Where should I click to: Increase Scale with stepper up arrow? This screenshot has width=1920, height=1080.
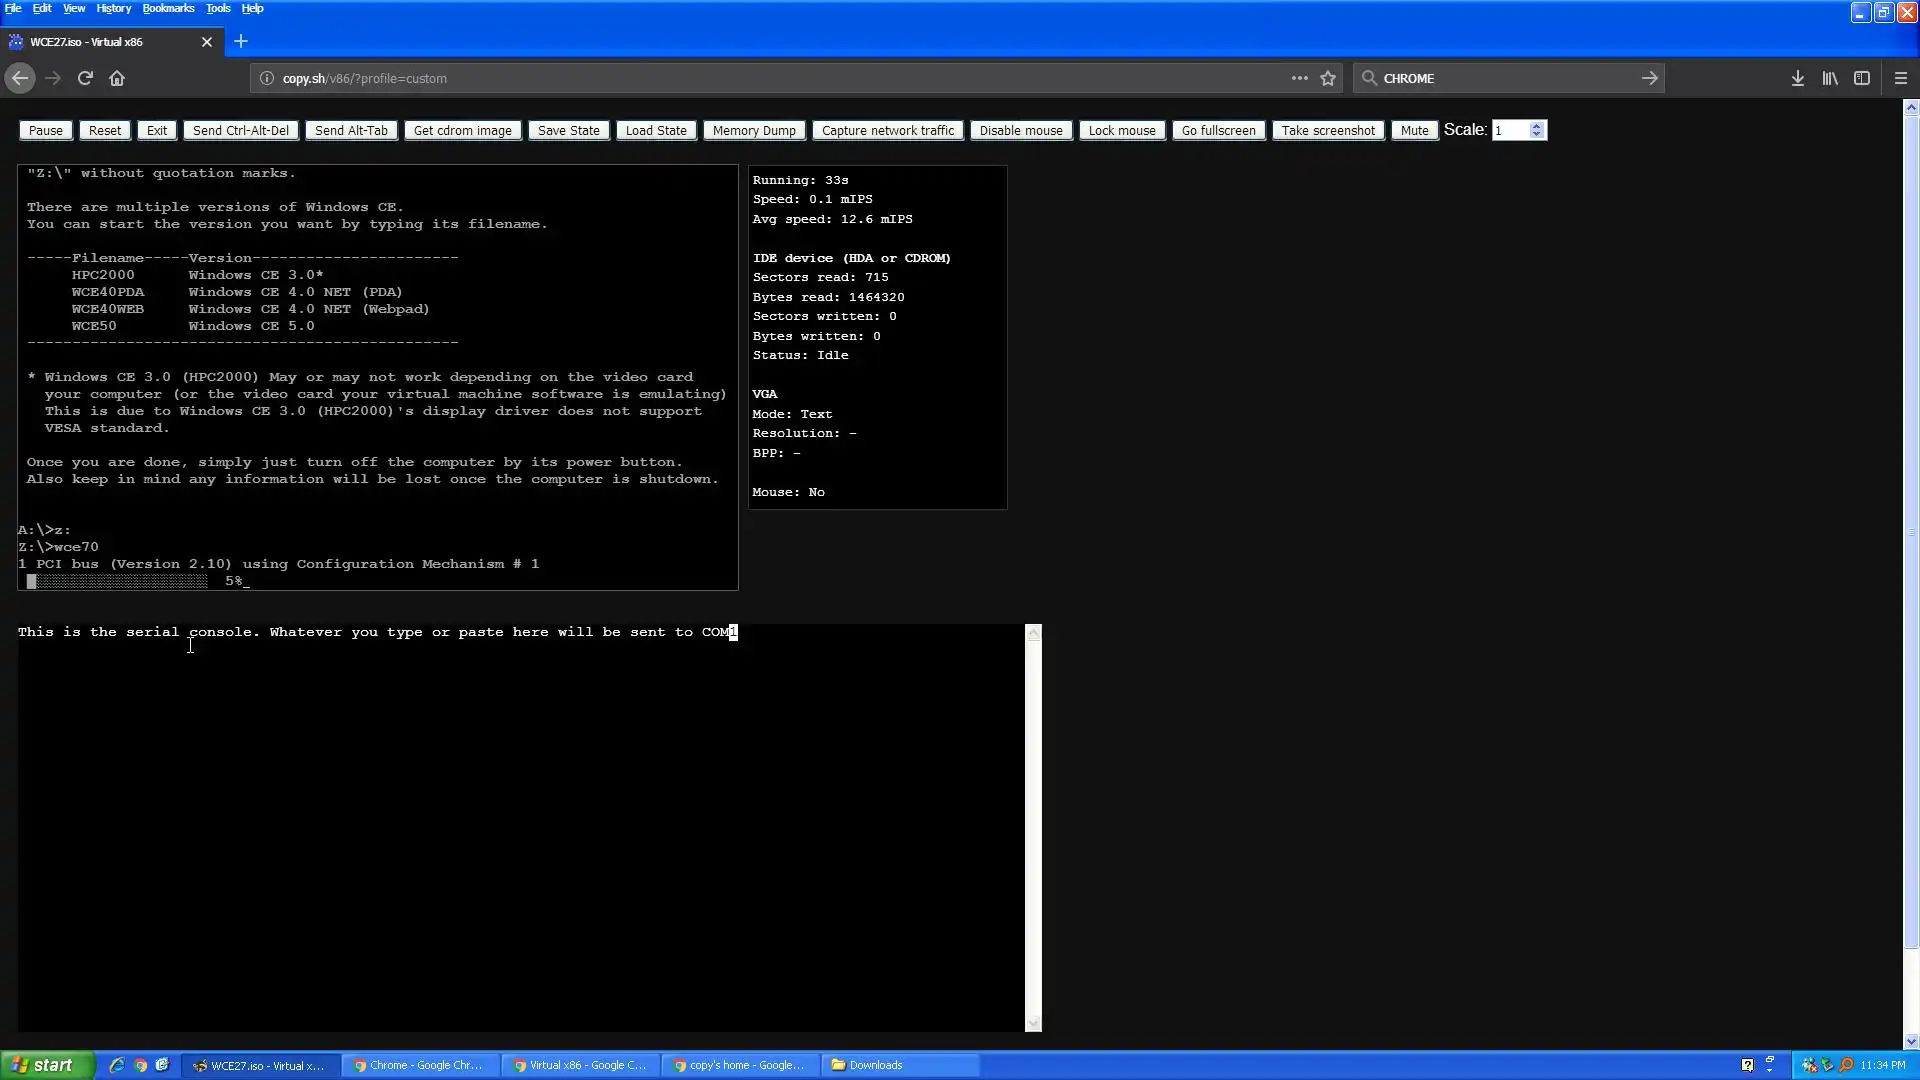(x=1537, y=126)
